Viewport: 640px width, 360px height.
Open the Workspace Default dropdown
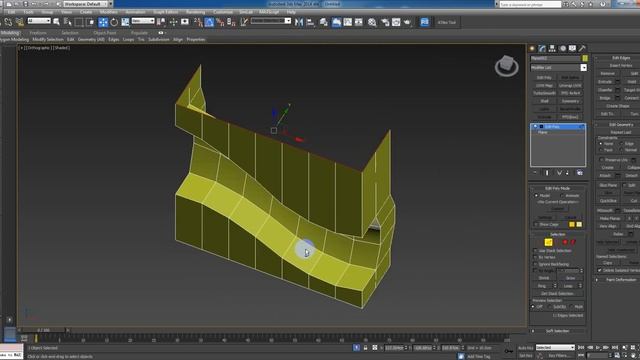[88, 4]
